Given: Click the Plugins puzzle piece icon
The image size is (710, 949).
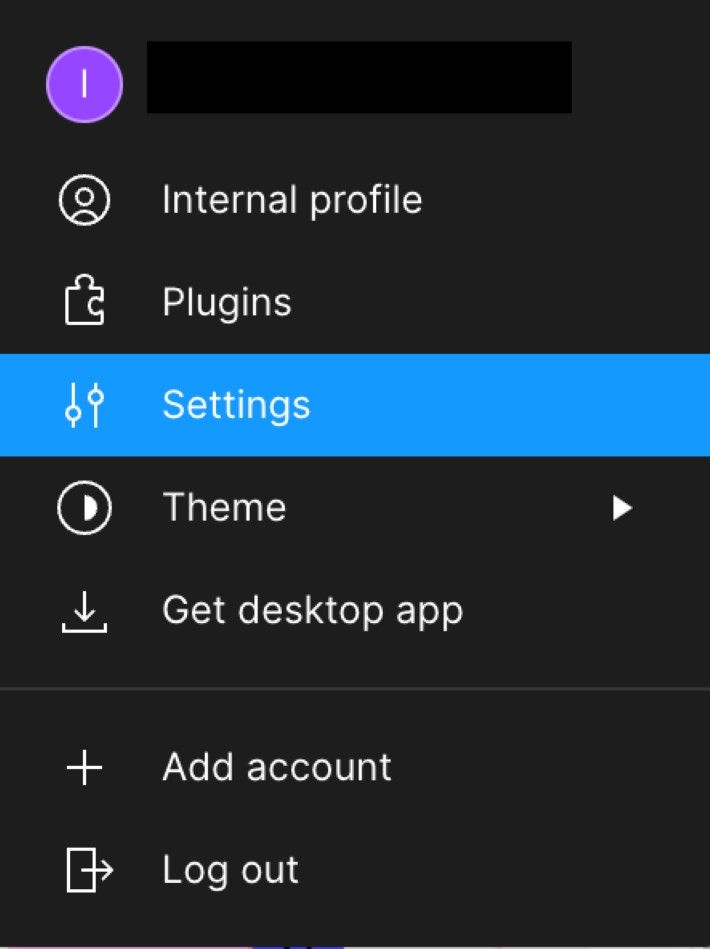Looking at the screenshot, I should [x=84, y=302].
